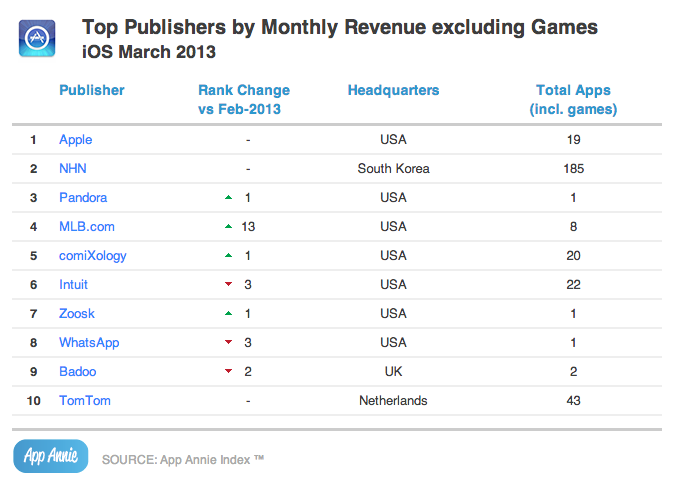Open the TomTom publisher link
689x487 pixels.
pyautogui.click(x=85, y=400)
